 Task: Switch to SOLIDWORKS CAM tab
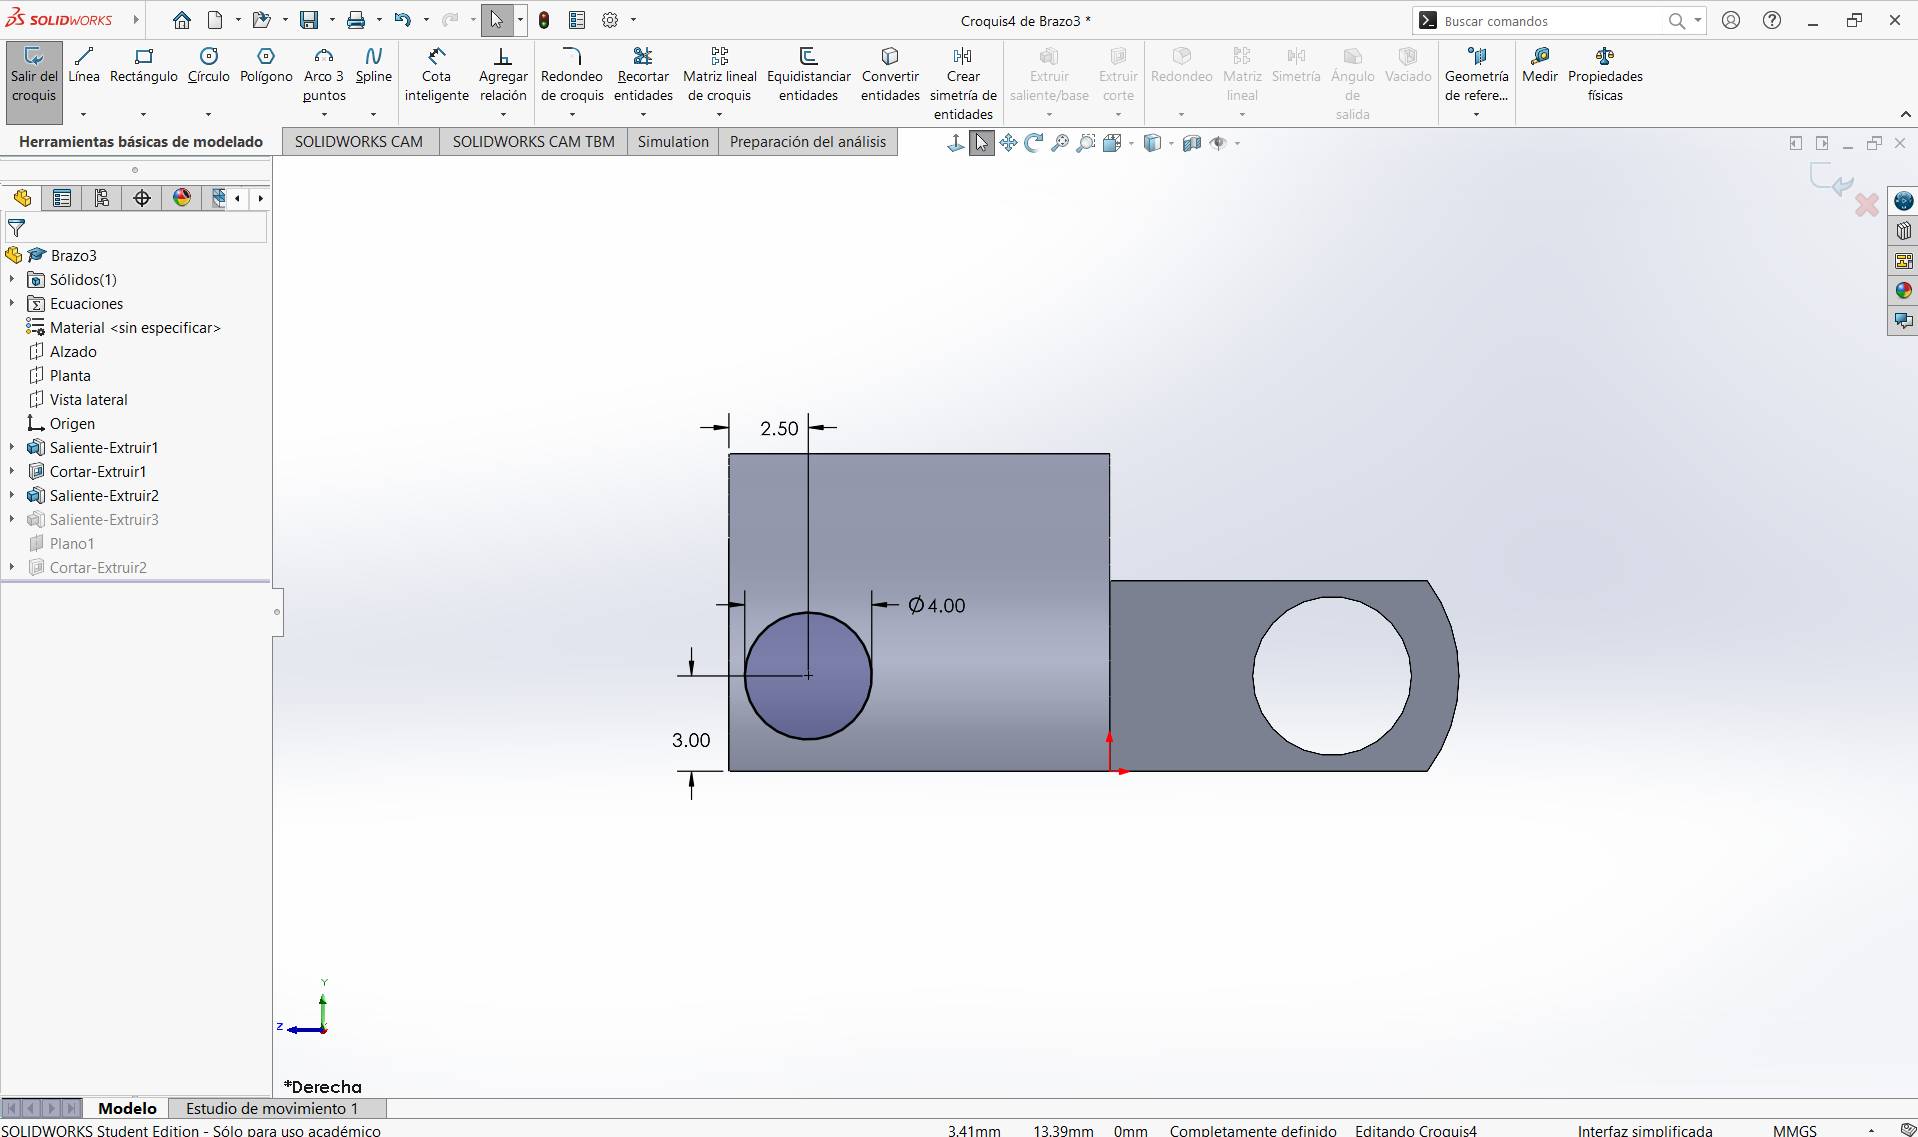pos(359,142)
